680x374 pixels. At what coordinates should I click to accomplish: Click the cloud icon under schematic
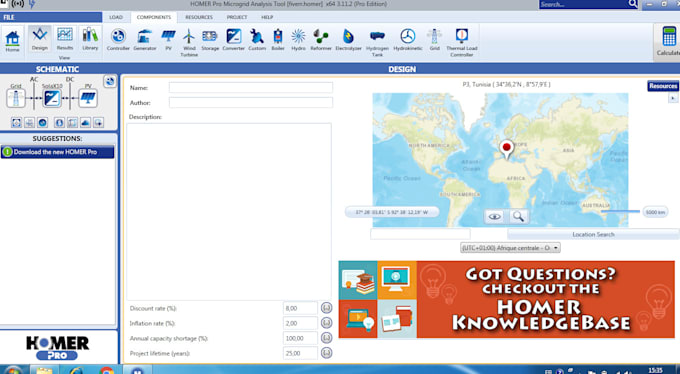click(x=85, y=123)
